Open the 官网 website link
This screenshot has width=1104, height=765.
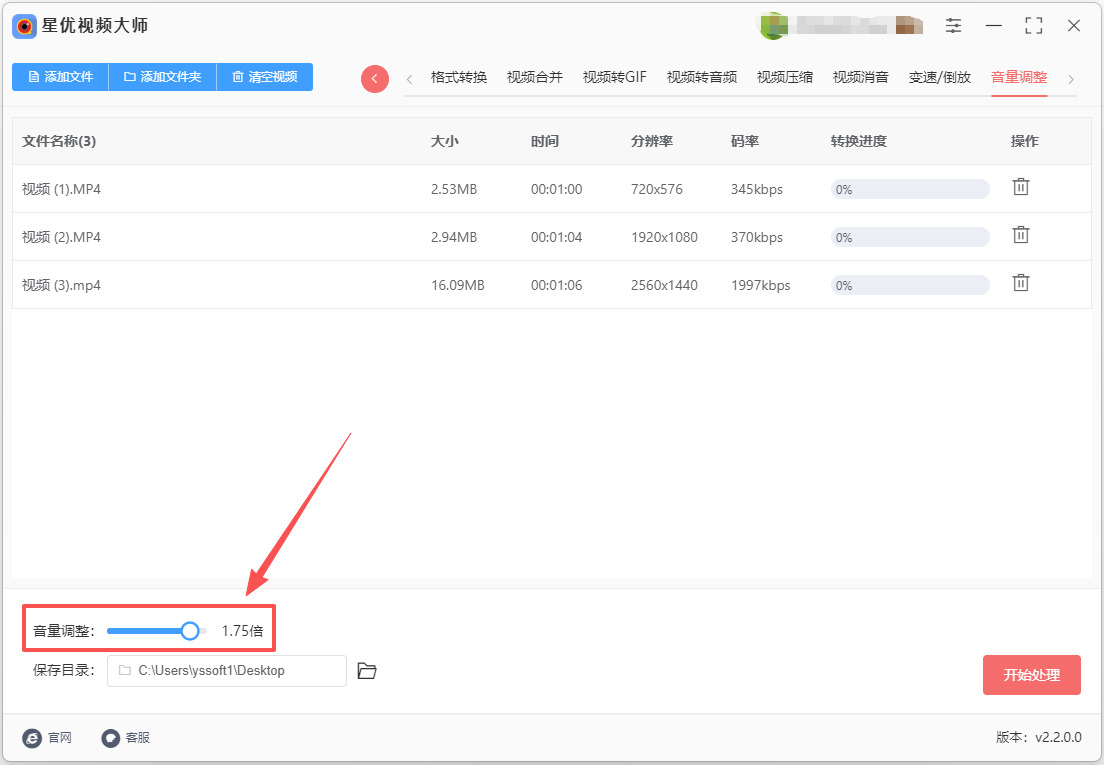tap(47, 738)
